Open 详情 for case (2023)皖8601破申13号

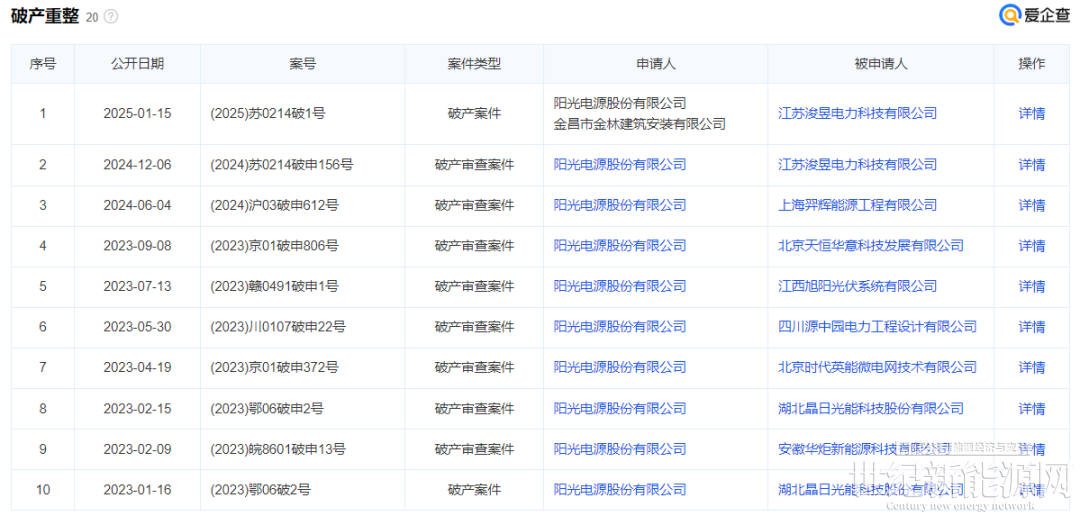[x=1031, y=449]
